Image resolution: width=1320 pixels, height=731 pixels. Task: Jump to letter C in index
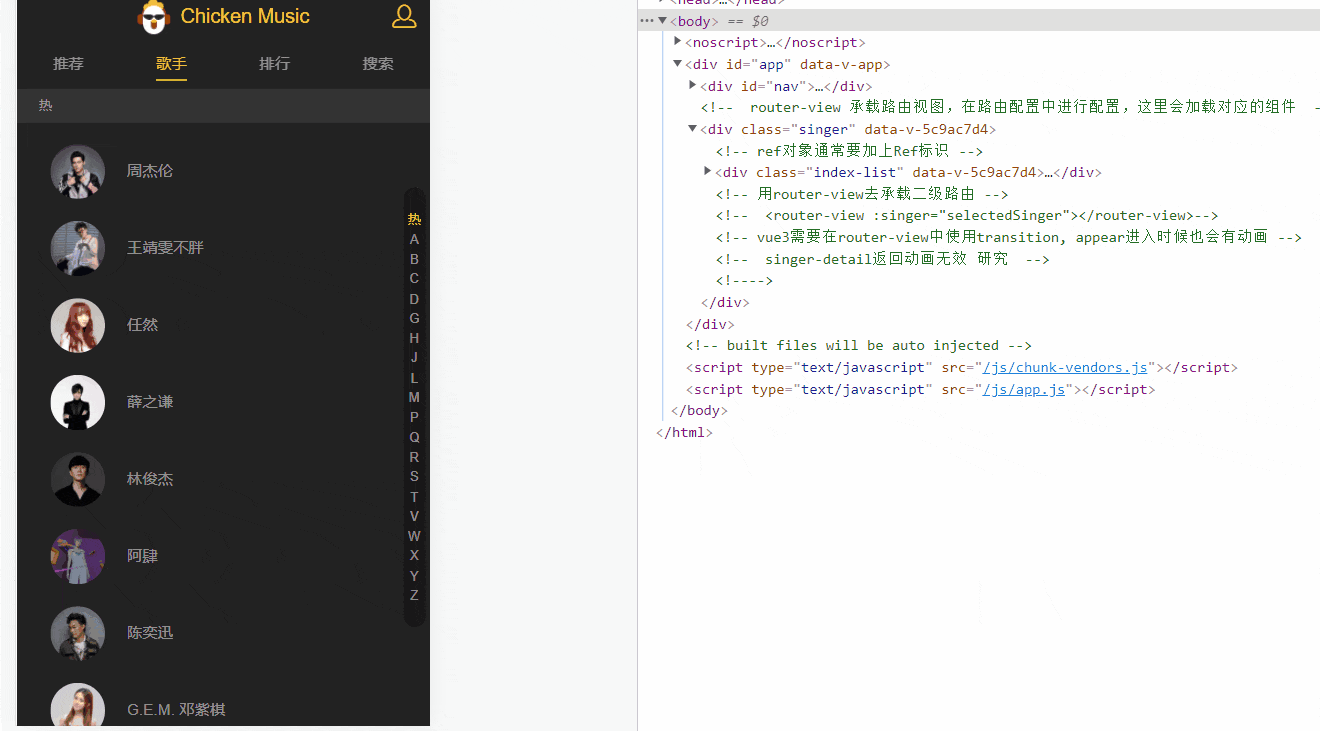(x=414, y=278)
